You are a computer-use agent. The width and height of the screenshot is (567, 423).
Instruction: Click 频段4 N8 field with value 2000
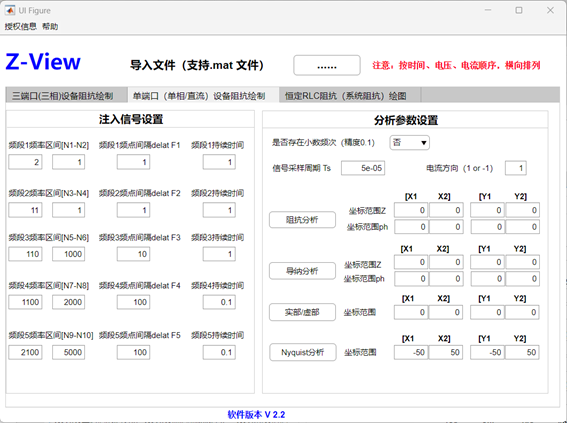(x=68, y=302)
